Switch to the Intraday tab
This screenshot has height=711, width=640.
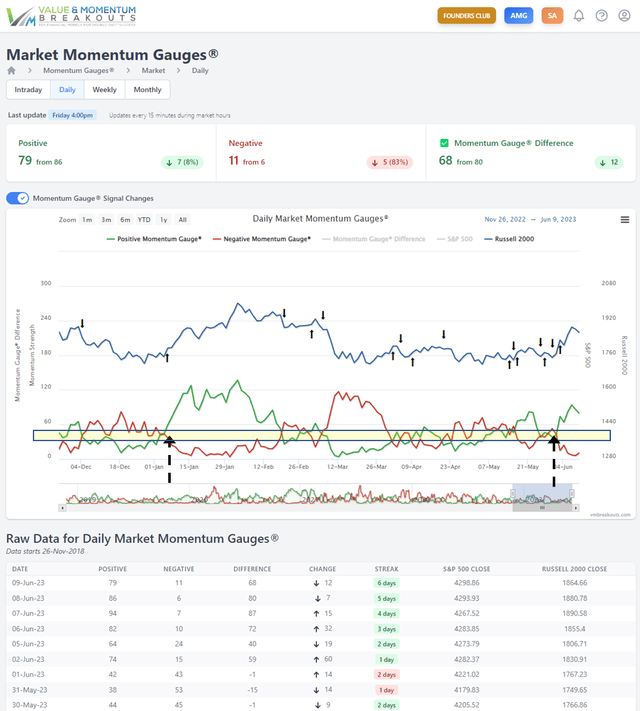[x=28, y=90]
